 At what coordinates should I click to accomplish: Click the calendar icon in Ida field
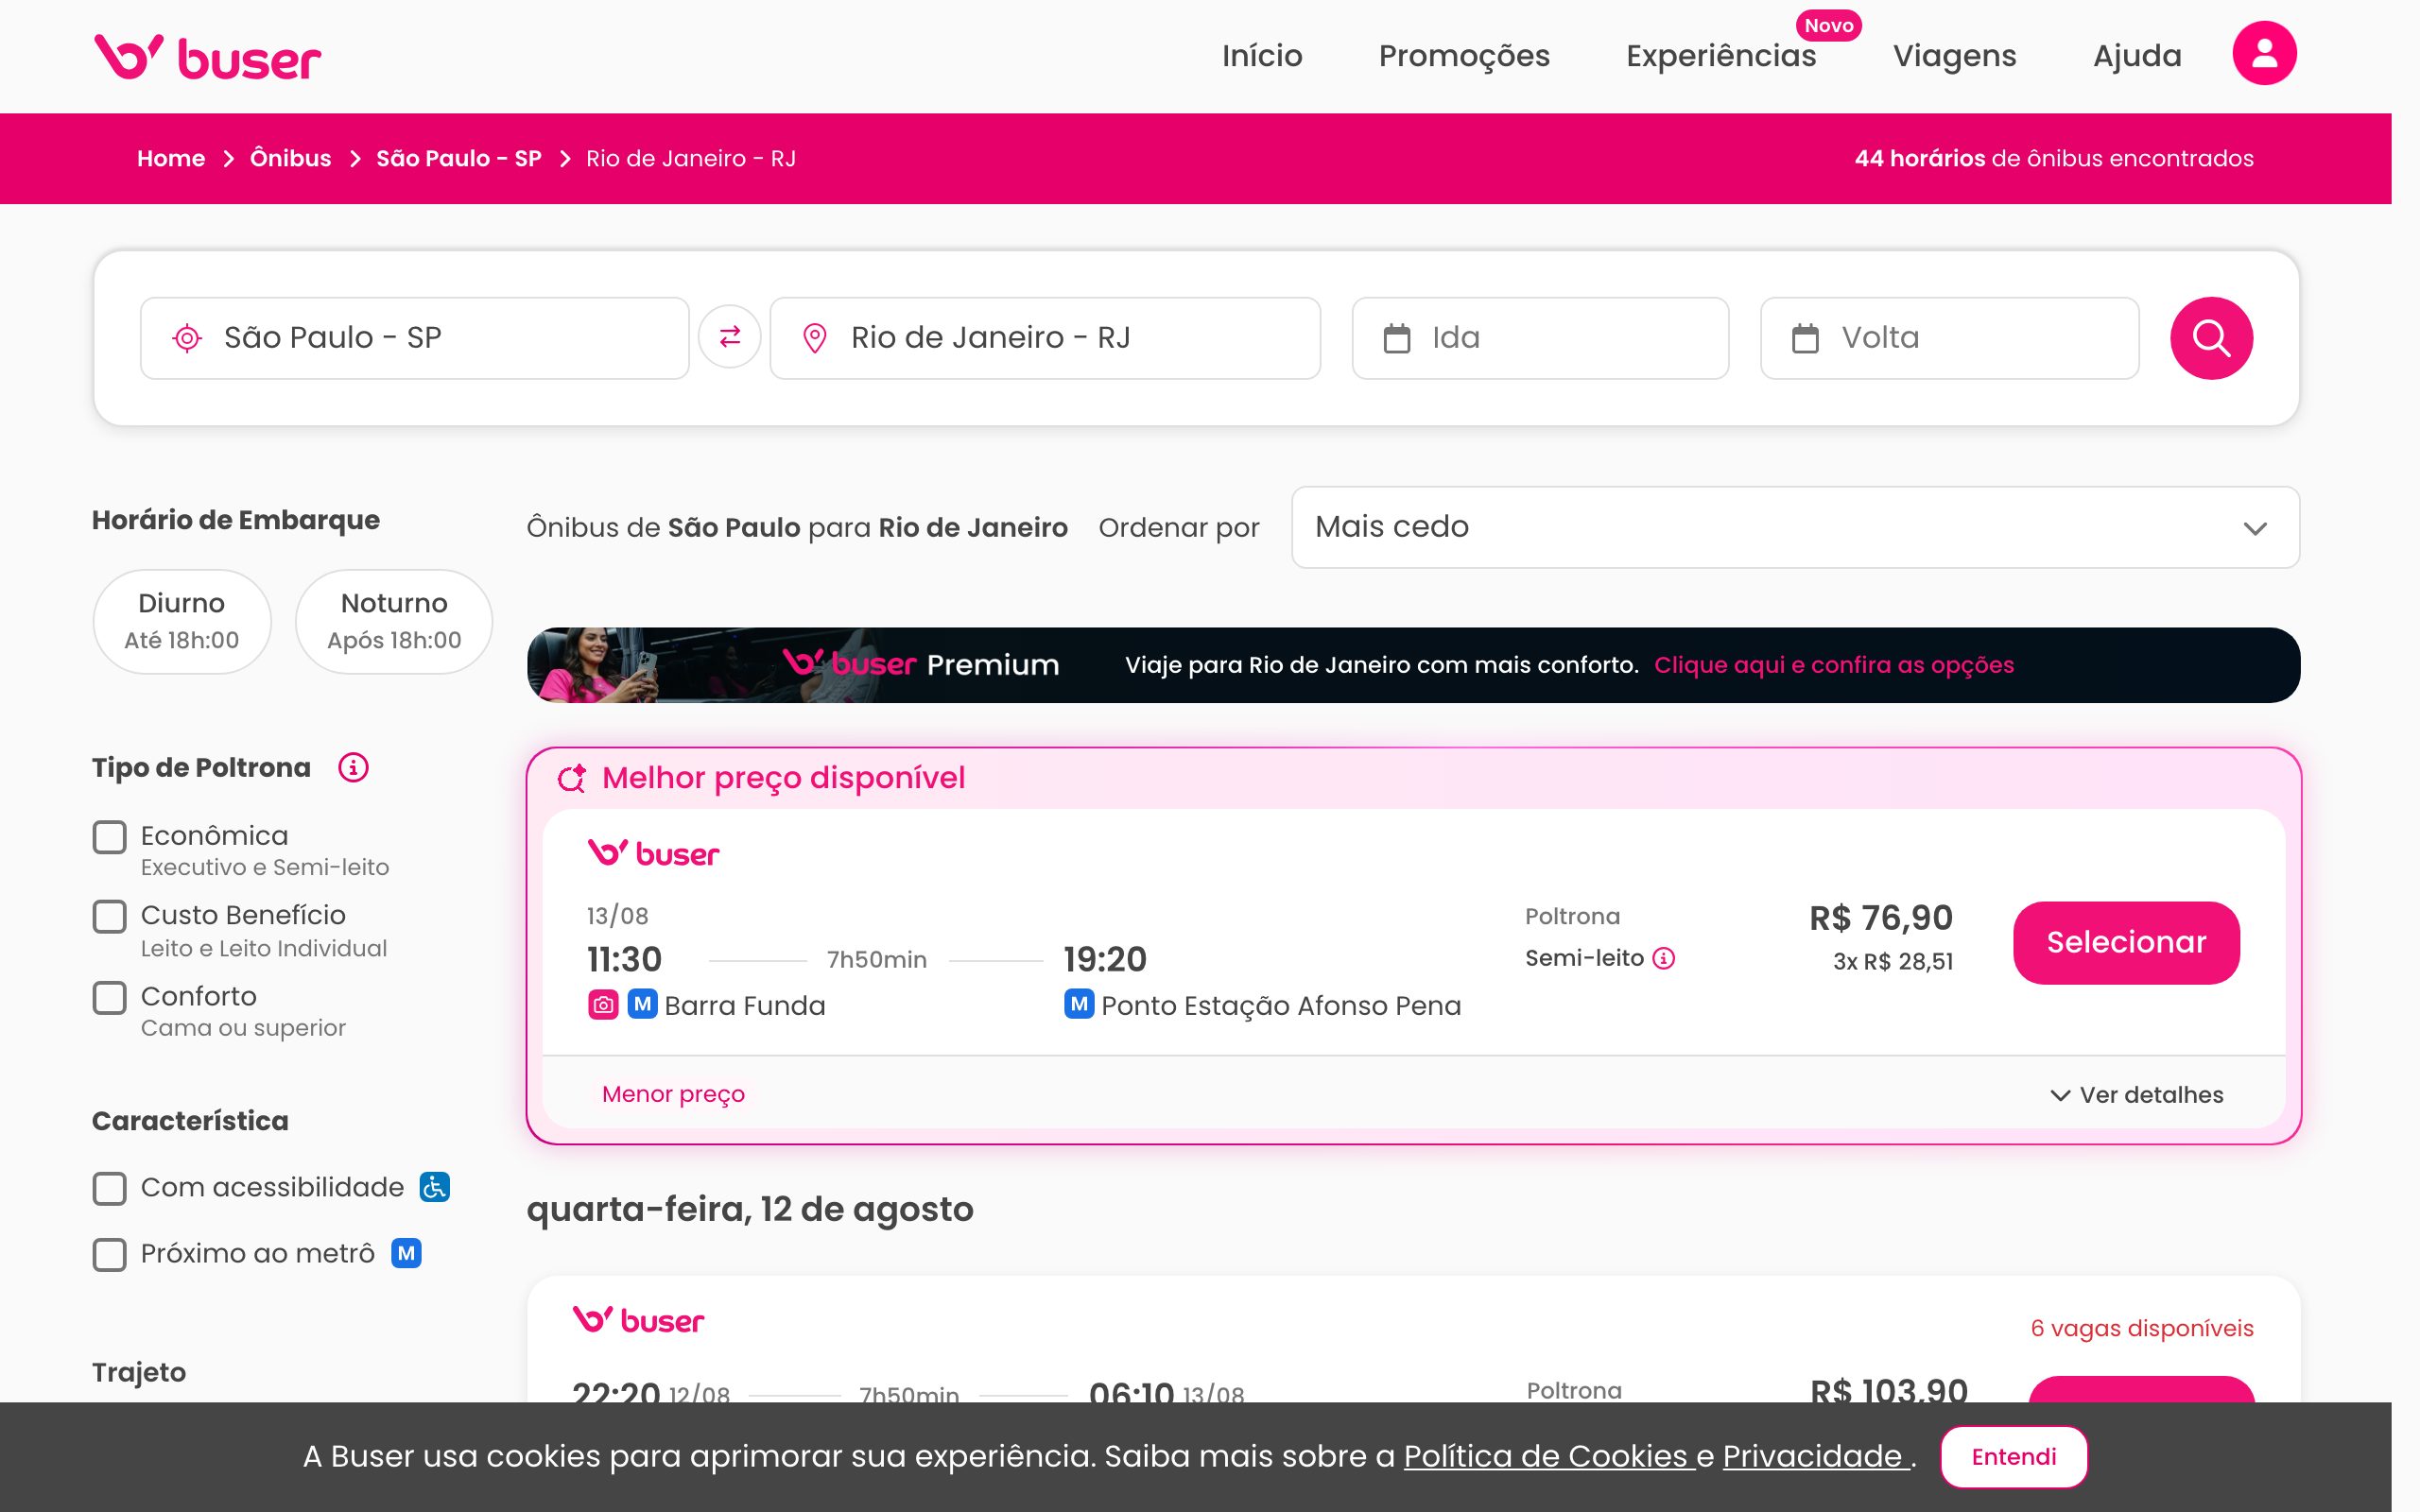[x=1397, y=338]
